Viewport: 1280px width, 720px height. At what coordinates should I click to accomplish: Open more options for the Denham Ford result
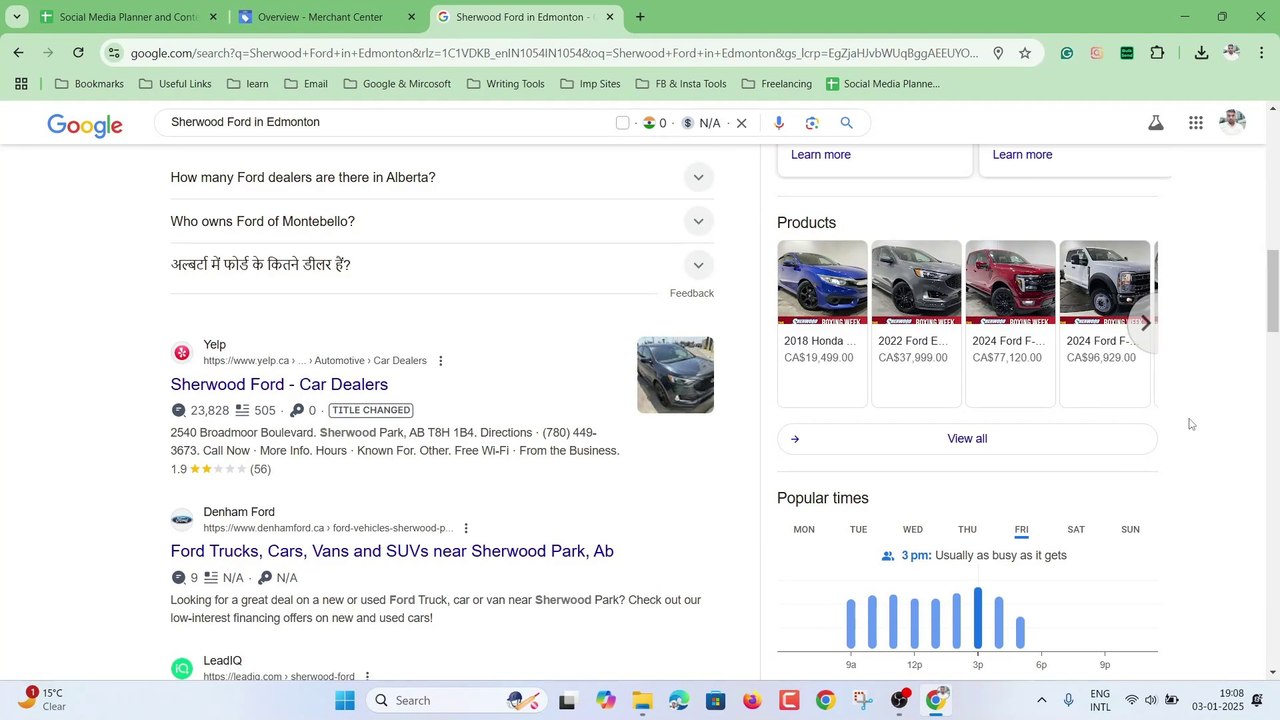click(x=466, y=528)
